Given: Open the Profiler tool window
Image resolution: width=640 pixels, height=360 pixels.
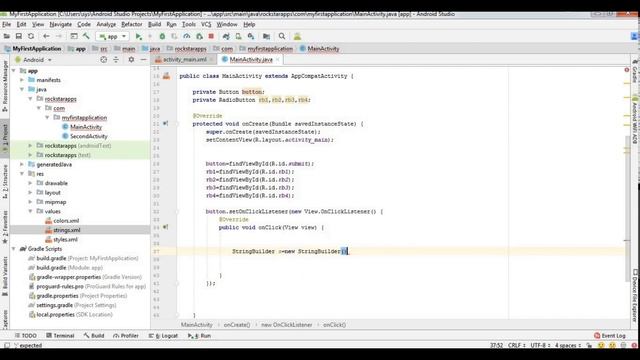Looking at the screenshot, I should tap(126, 336).
